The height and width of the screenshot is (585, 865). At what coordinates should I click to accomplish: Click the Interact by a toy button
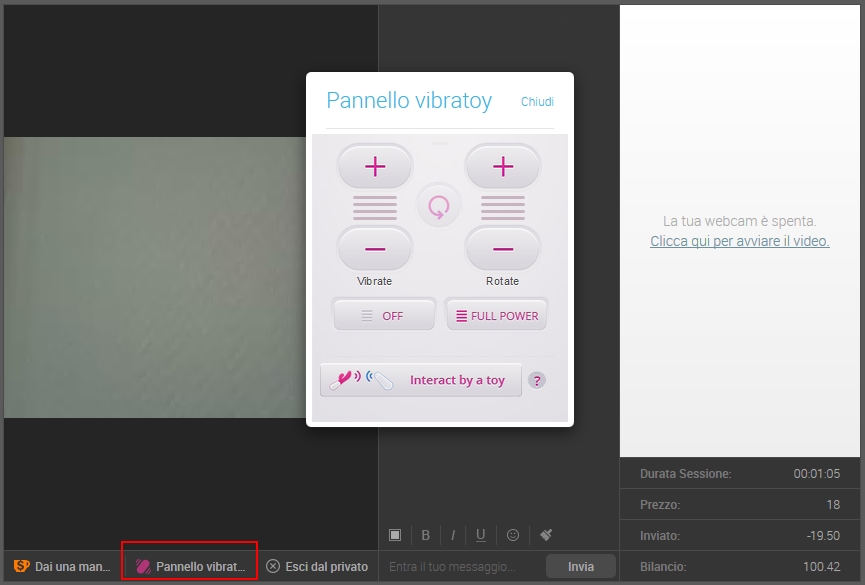click(x=421, y=380)
